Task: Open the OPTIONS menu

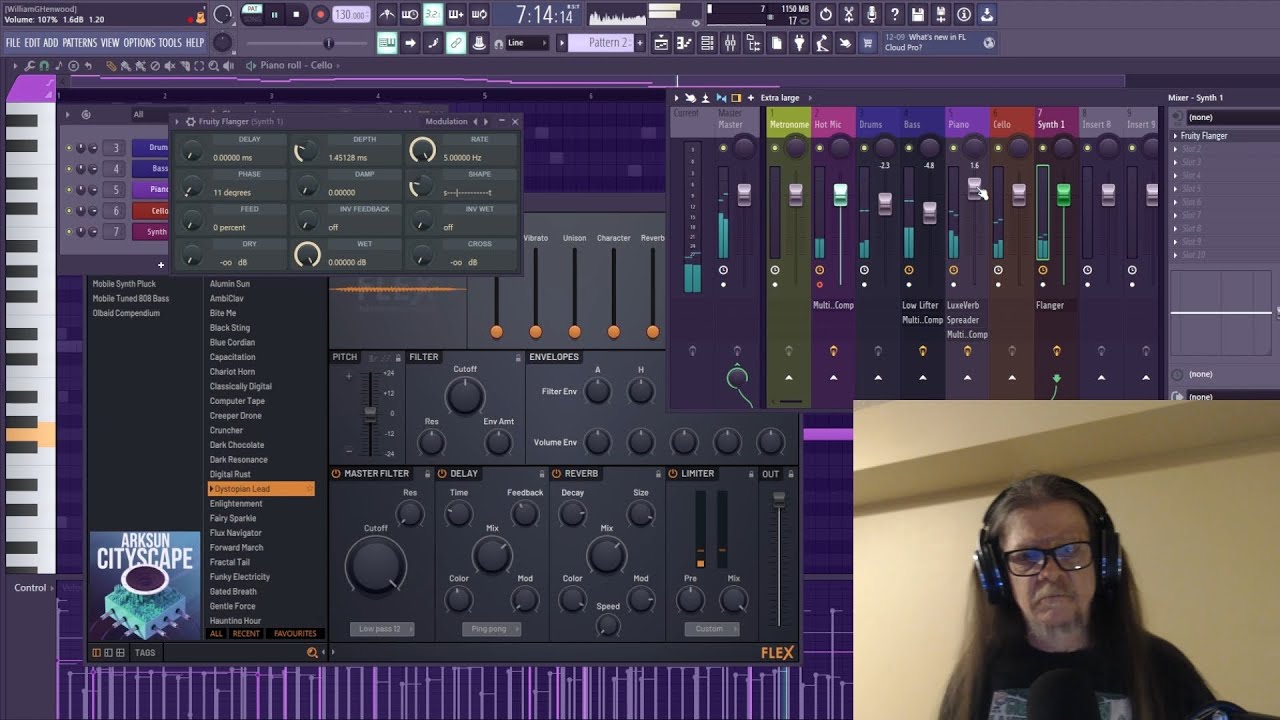Action: coord(139,43)
